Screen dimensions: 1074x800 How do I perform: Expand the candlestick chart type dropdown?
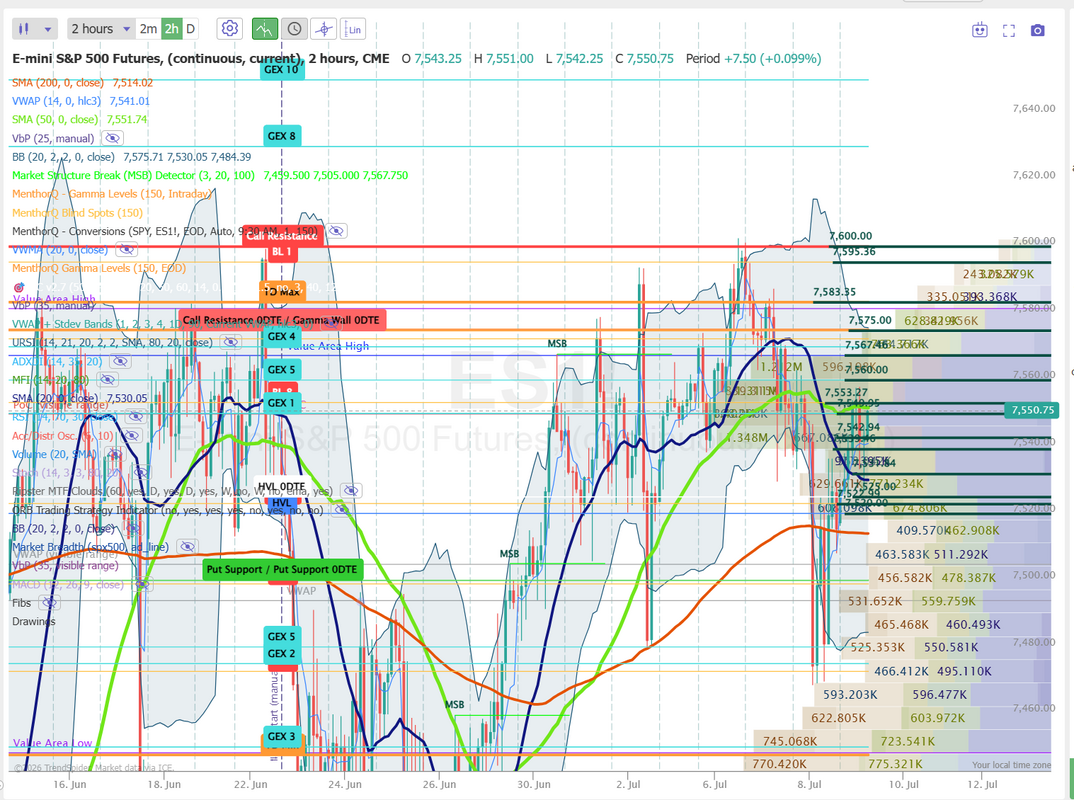tap(35, 29)
